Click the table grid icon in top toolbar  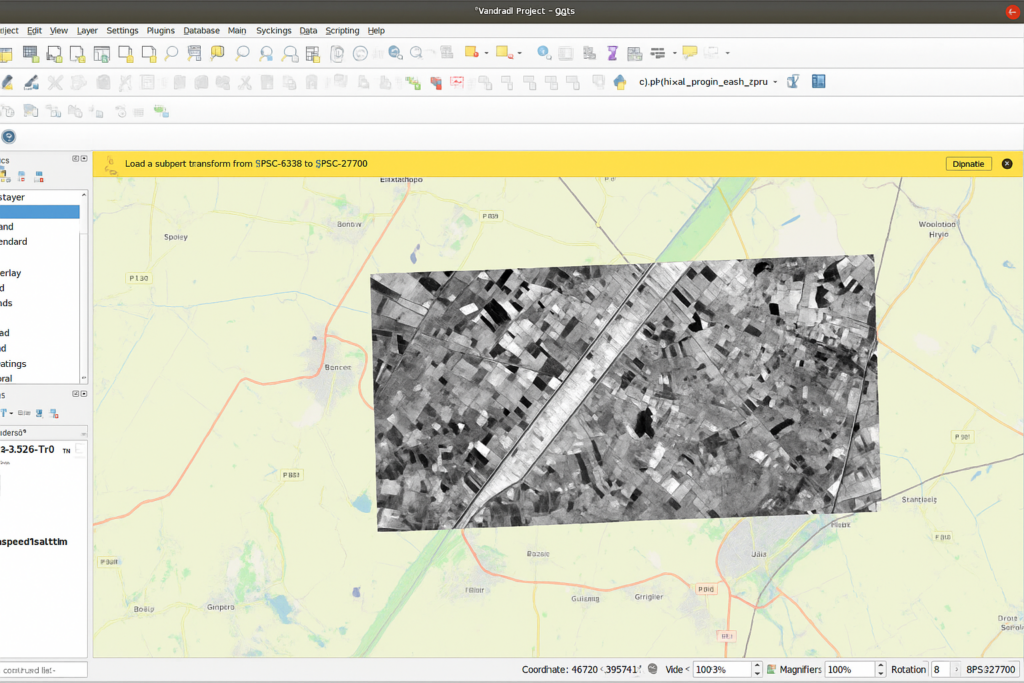(30, 54)
